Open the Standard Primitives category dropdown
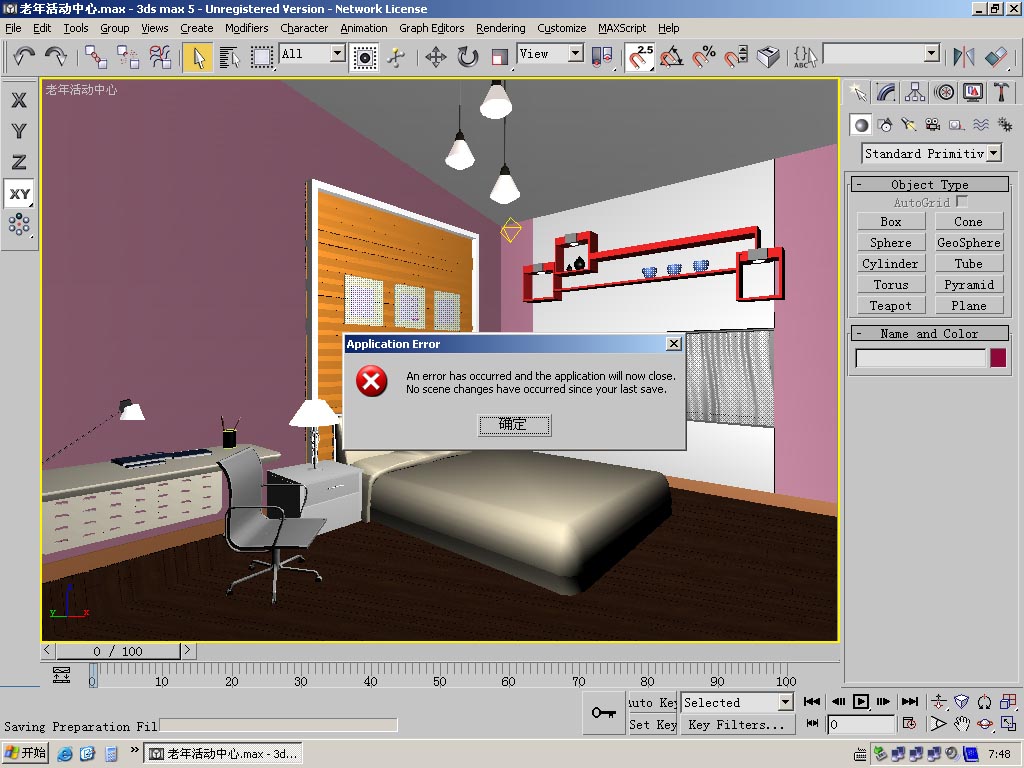This screenshot has height=768, width=1024. click(x=994, y=153)
